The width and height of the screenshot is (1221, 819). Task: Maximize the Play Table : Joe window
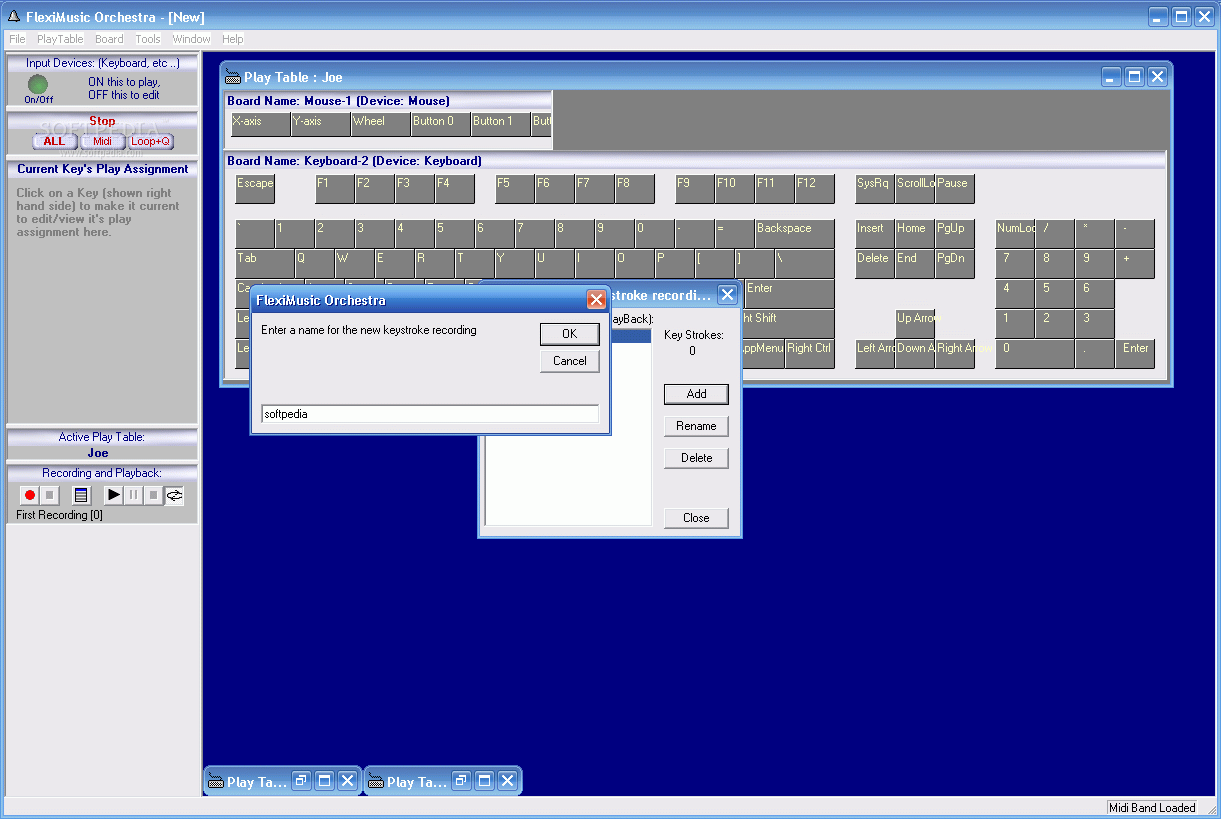click(1134, 77)
